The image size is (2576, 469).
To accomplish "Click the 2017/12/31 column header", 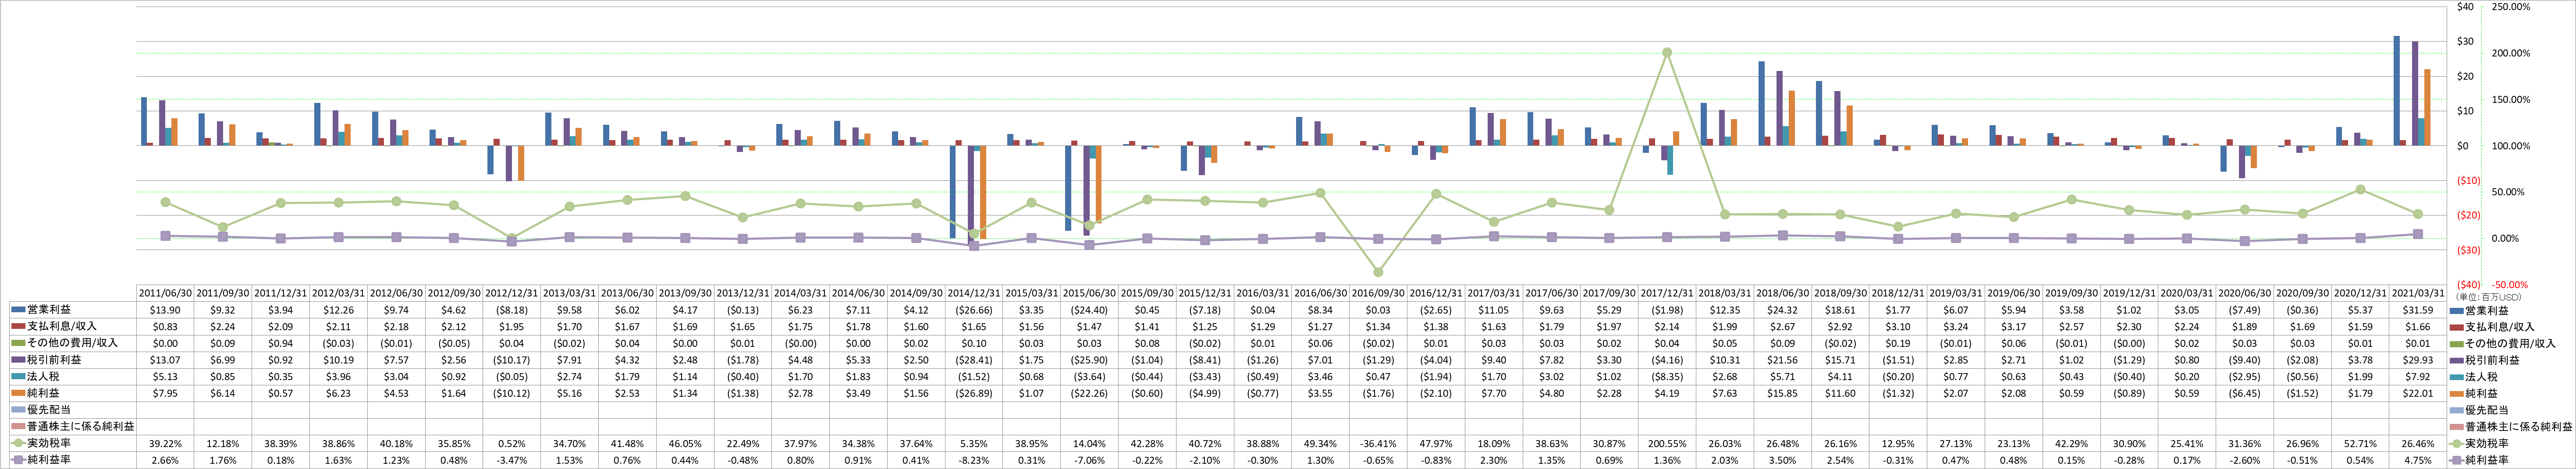I will (x=1667, y=294).
